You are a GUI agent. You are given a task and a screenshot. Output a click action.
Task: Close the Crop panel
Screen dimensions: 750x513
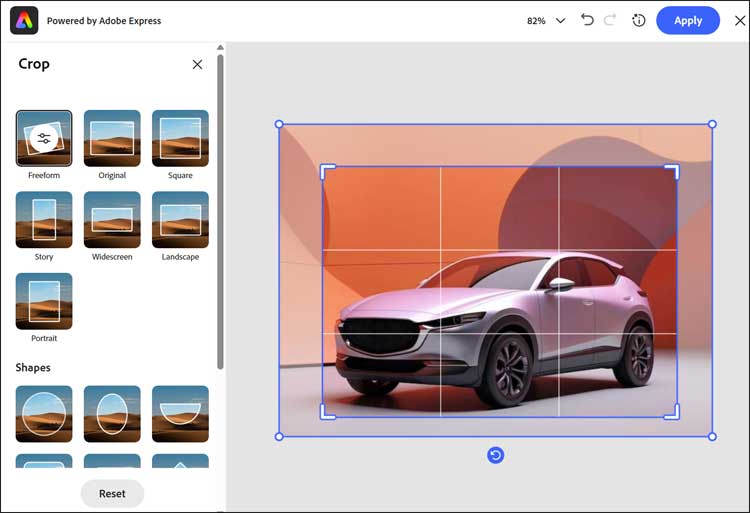click(197, 65)
